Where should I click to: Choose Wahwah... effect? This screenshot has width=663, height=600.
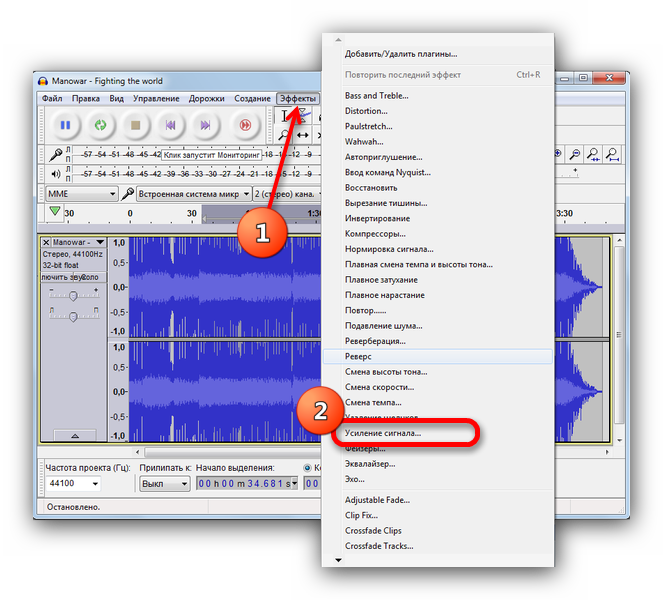tap(438, 142)
